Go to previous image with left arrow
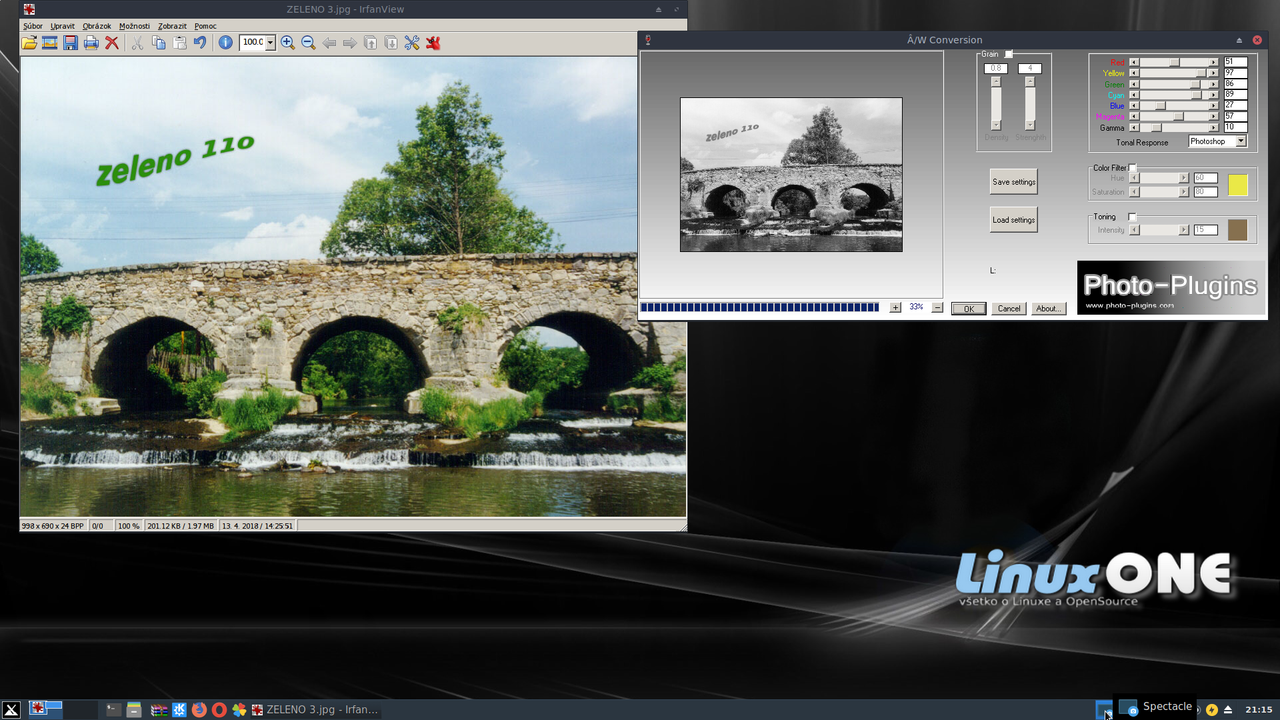The height and width of the screenshot is (720, 1280). (x=329, y=43)
